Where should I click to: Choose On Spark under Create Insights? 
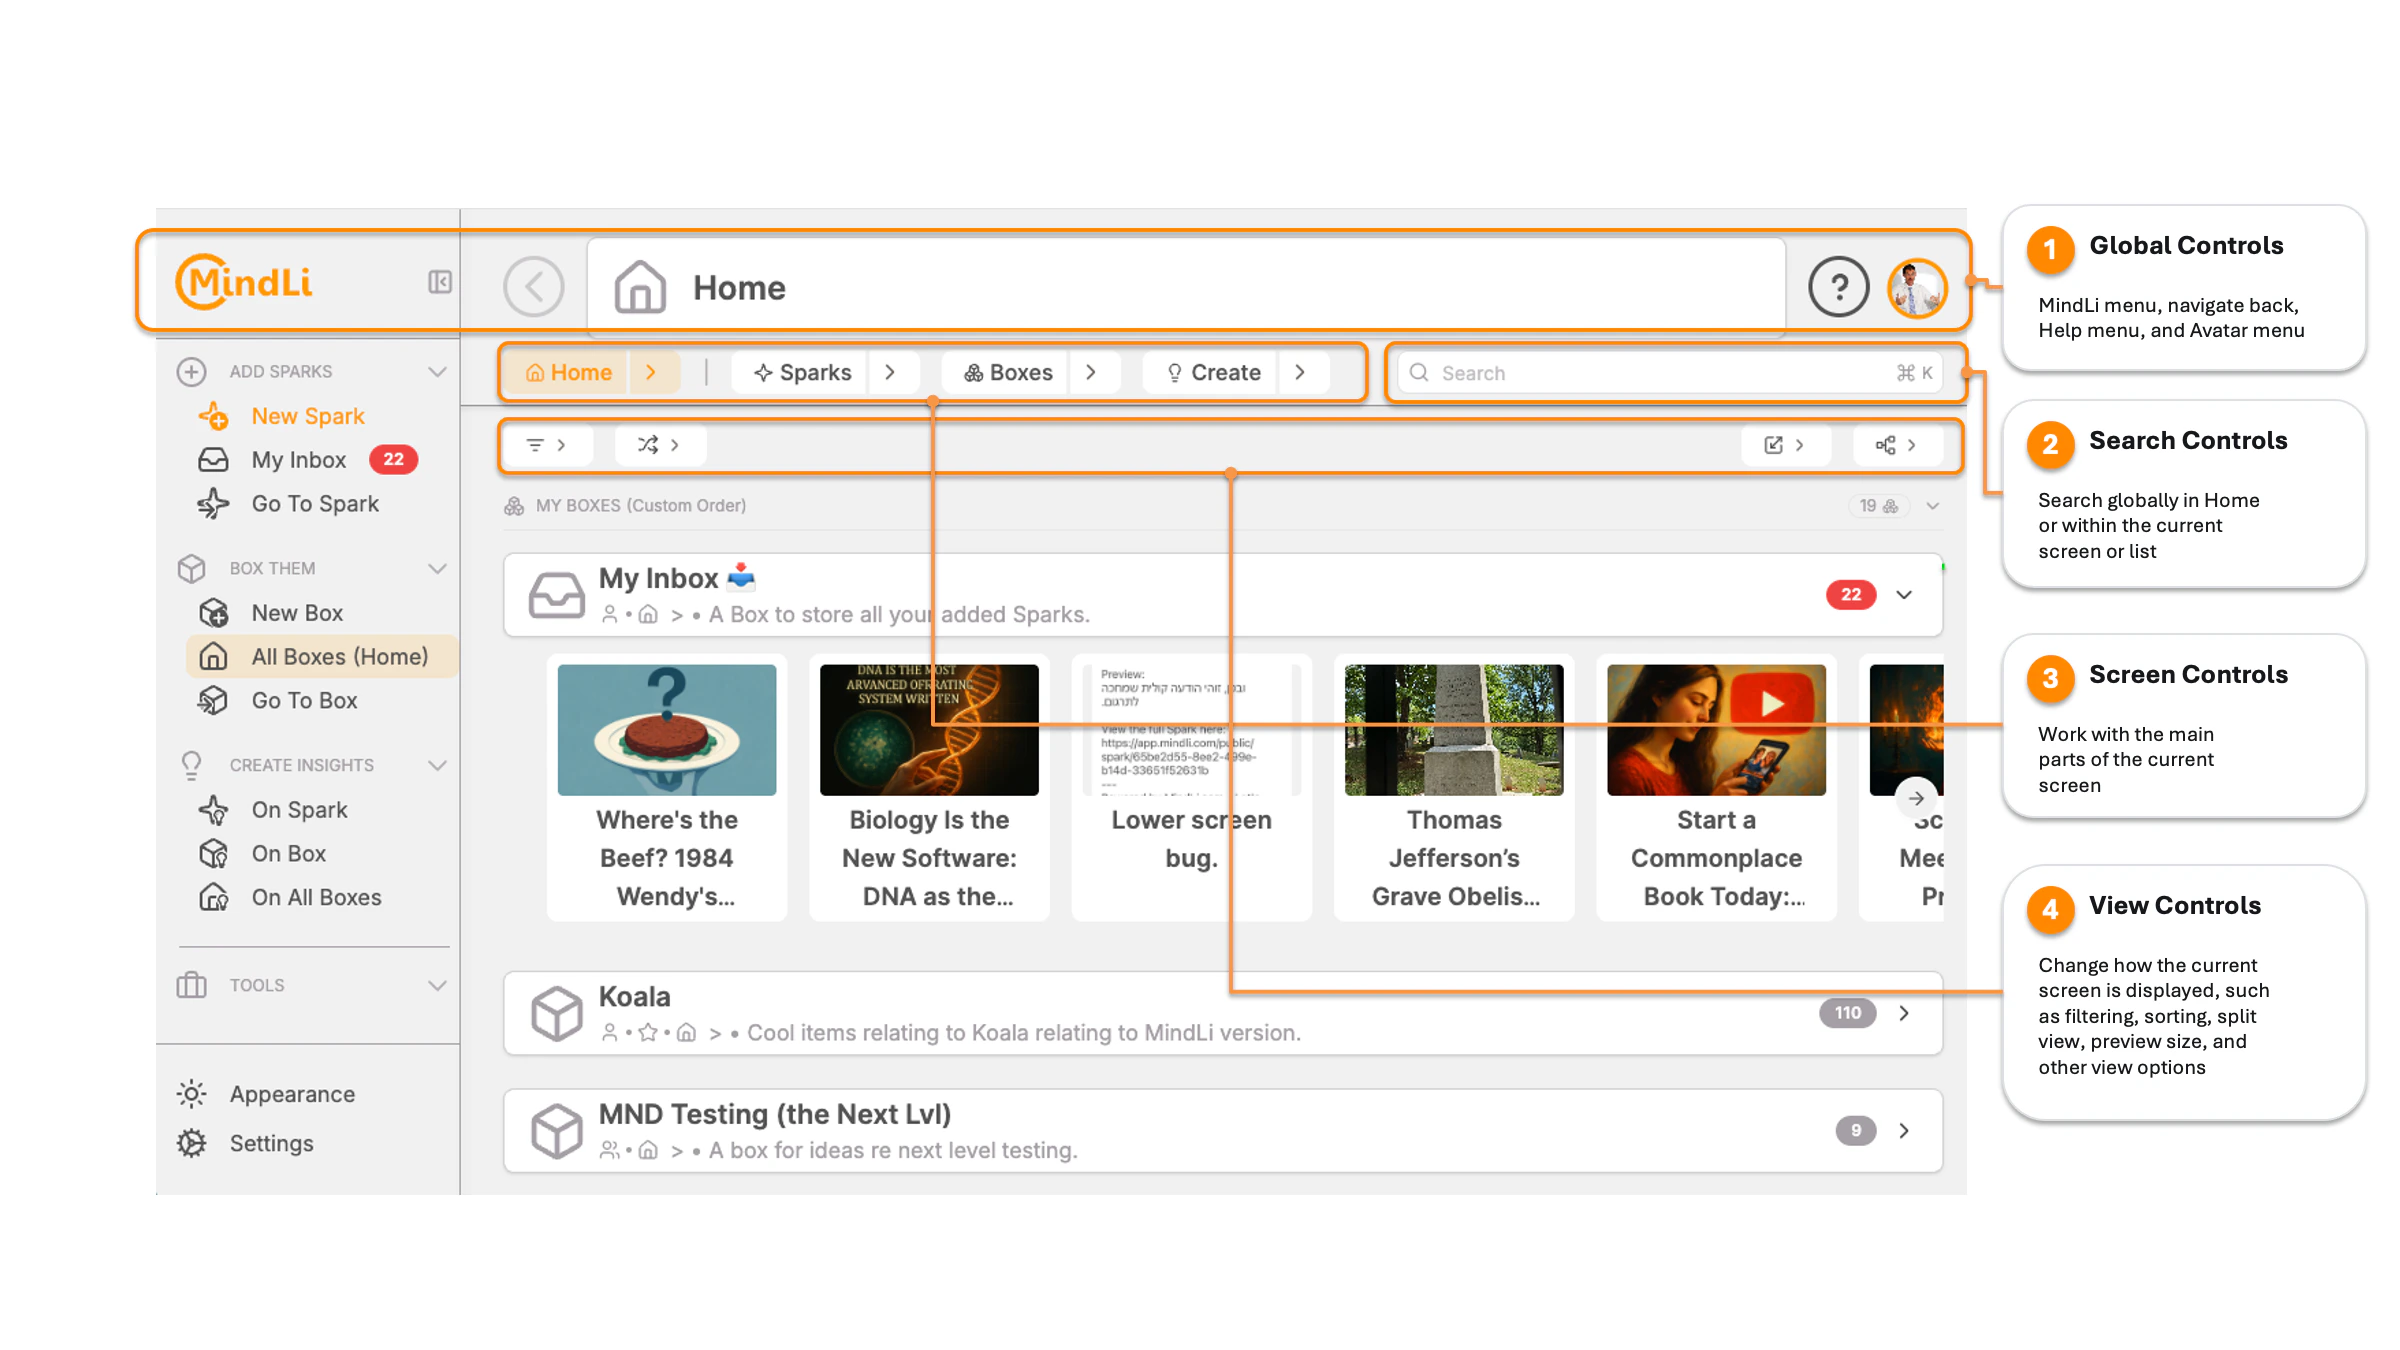point(299,810)
